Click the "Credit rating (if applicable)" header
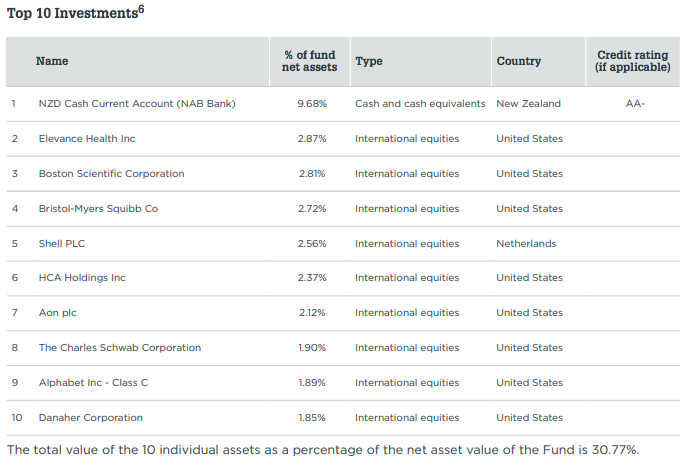This screenshot has width=688, height=465. pyautogui.click(x=633, y=61)
